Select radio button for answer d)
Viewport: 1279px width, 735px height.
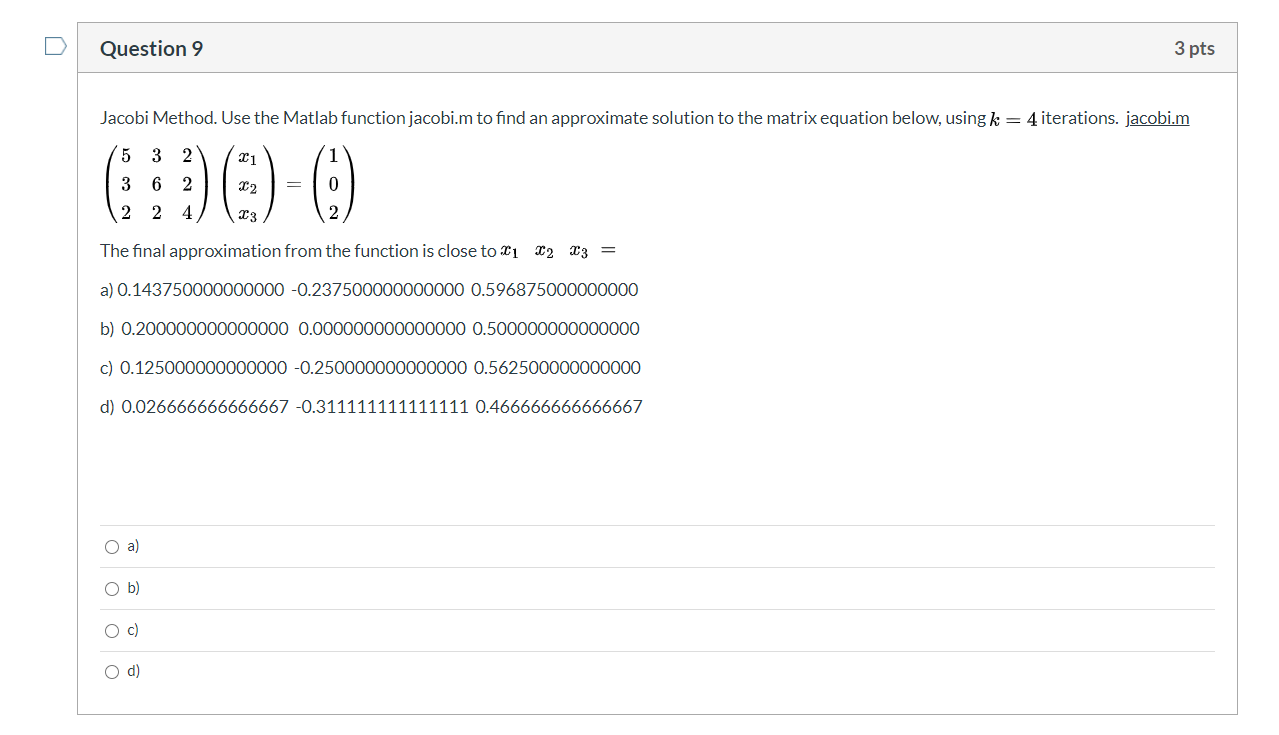[x=112, y=671]
